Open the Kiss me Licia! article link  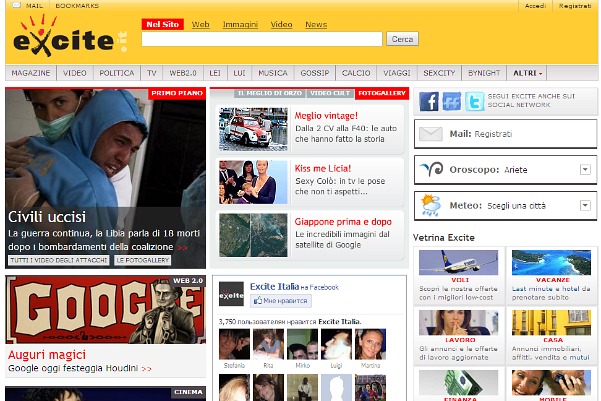pos(323,168)
